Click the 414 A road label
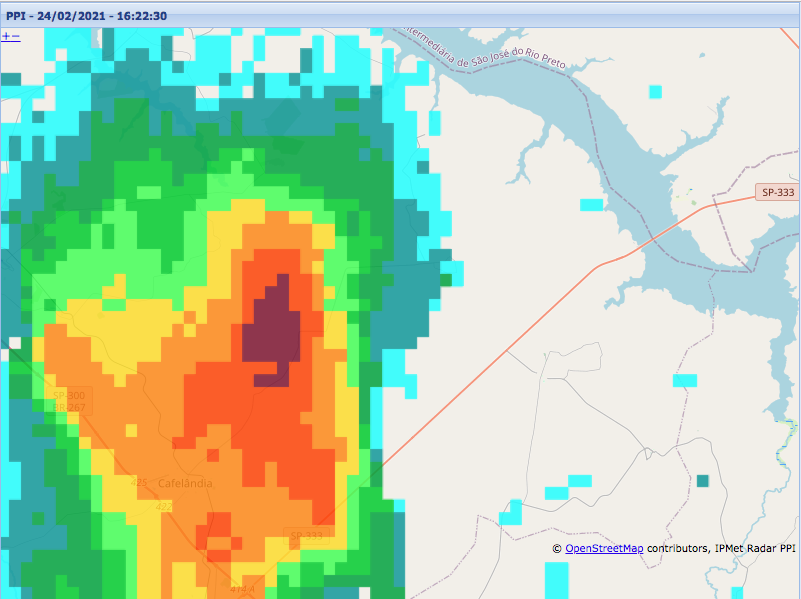Viewport: 801px width, 599px height. 243,591
